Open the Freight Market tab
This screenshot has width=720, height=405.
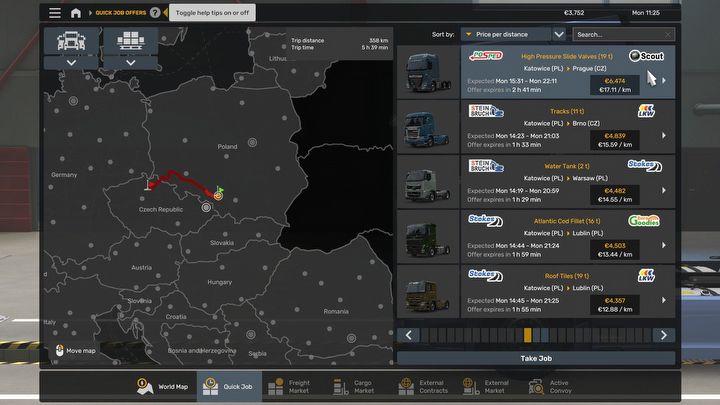(289, 387)
